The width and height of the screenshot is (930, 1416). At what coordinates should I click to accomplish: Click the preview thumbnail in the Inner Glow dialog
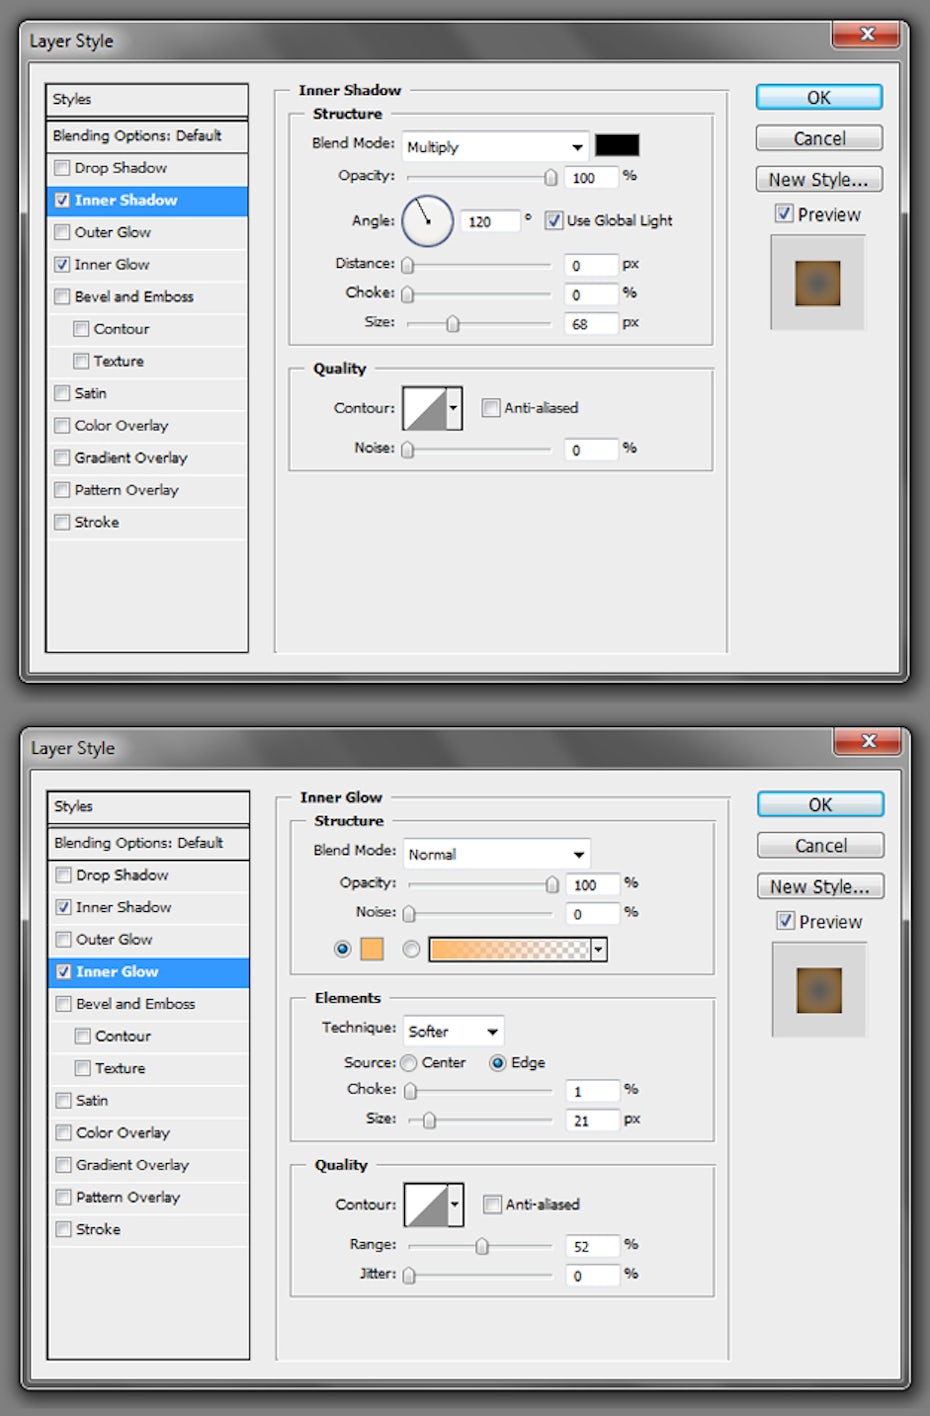pyautogui.click(x=818, y=990)
